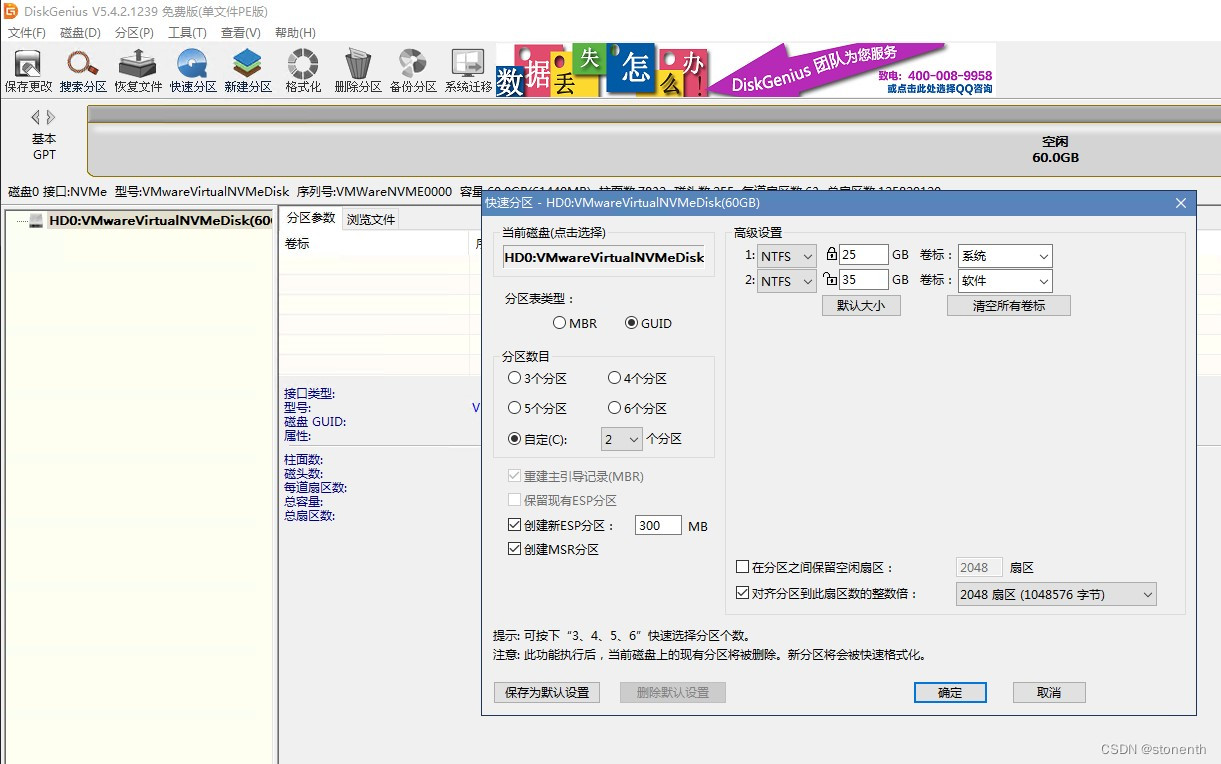Screen dimensions: 1221x764
Task: Toggle unlock icon for partition 2 size
Action: click(x=830, y=280)
